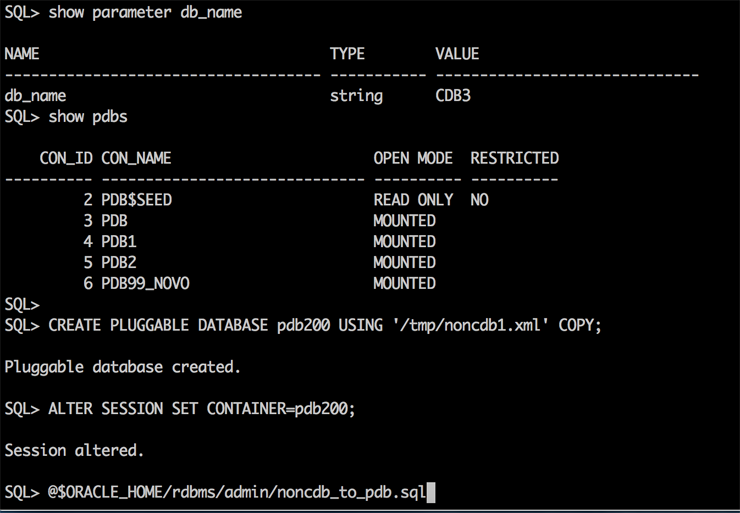Click the VALUE column header
The width and height of the screenshot is (740, 513).
(x=457, y=54)
